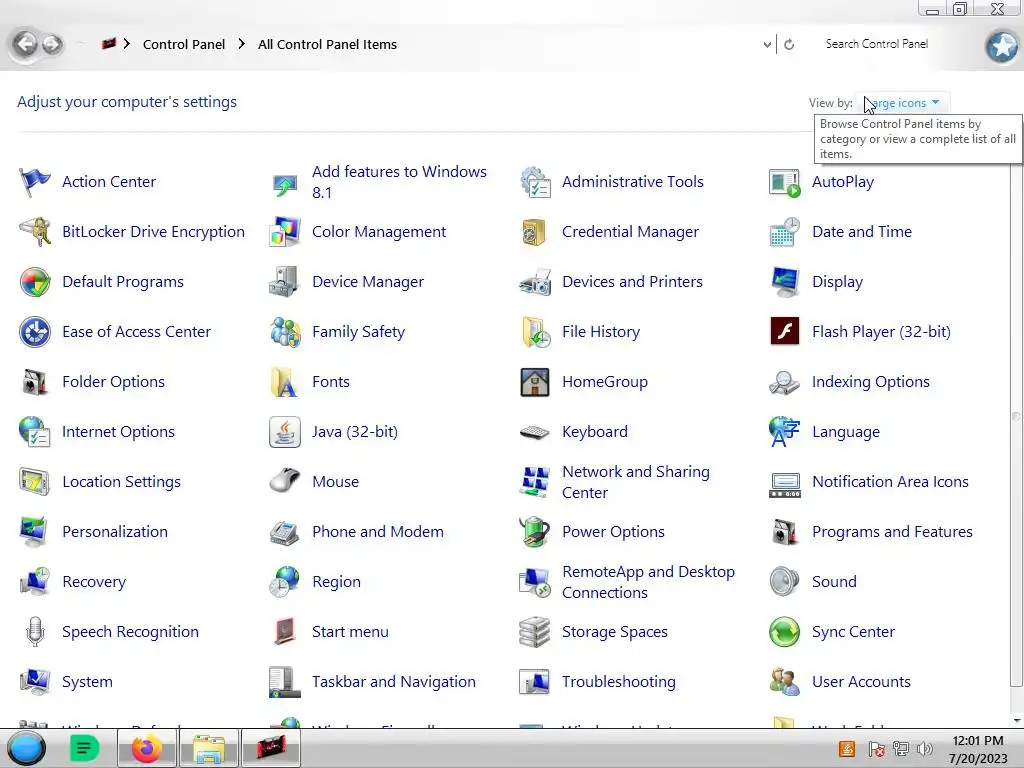The height and width of the screenshot is (768, 1024).
Task: Open the Credential Manager safe icon
Action: 535,232
